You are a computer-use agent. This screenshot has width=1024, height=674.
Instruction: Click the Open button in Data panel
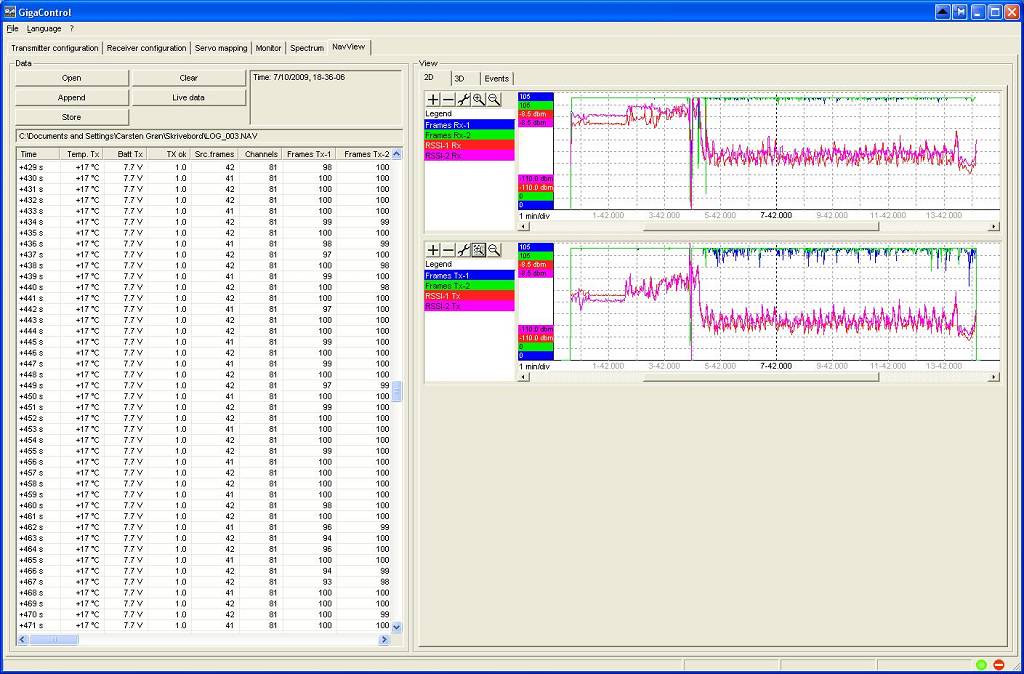click(72, 78)
